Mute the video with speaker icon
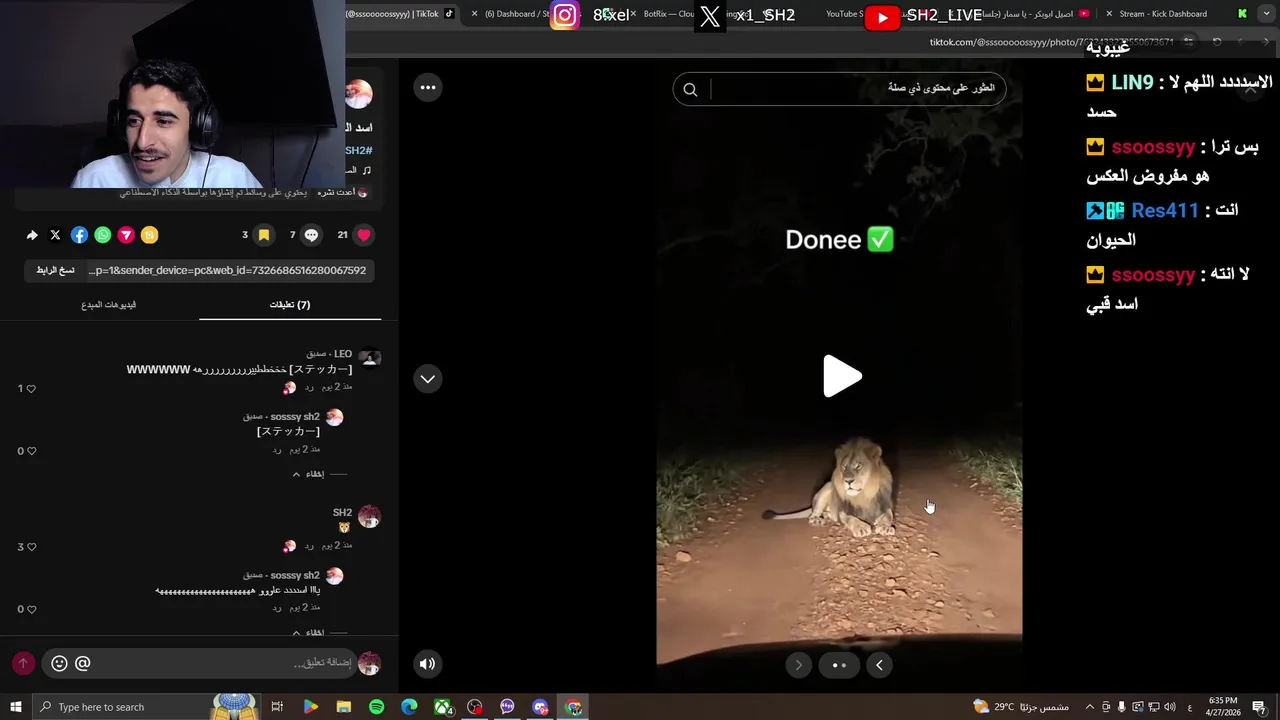The image size is (1280, 720). click(x=427, y=663)
